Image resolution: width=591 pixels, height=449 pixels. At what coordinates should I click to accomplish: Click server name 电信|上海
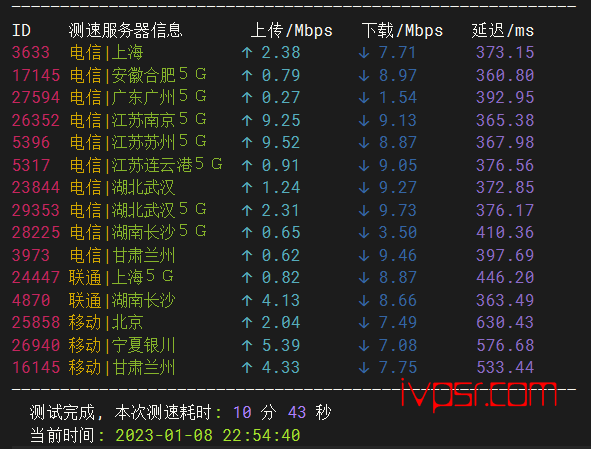tap(106, 52)
